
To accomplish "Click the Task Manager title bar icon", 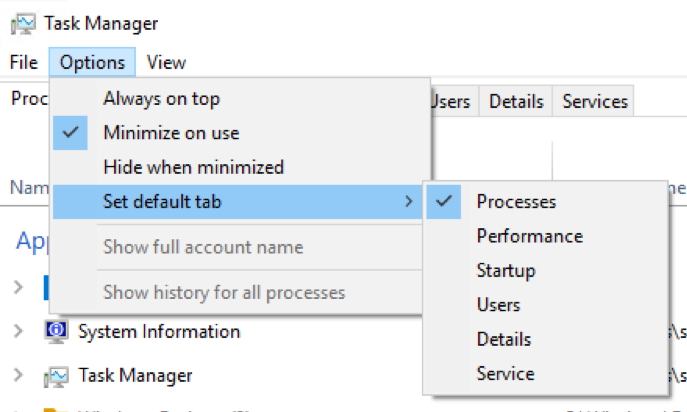I will [23, 22].
